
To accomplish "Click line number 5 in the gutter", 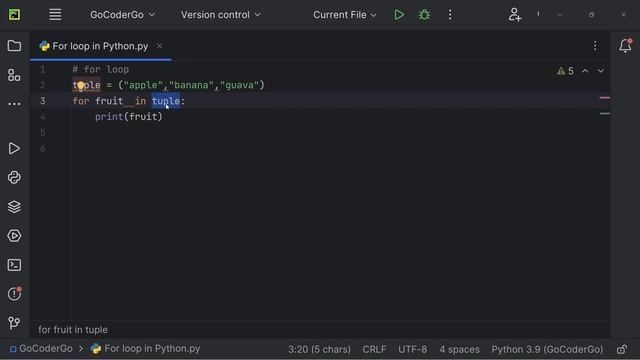I will point(43,133).
